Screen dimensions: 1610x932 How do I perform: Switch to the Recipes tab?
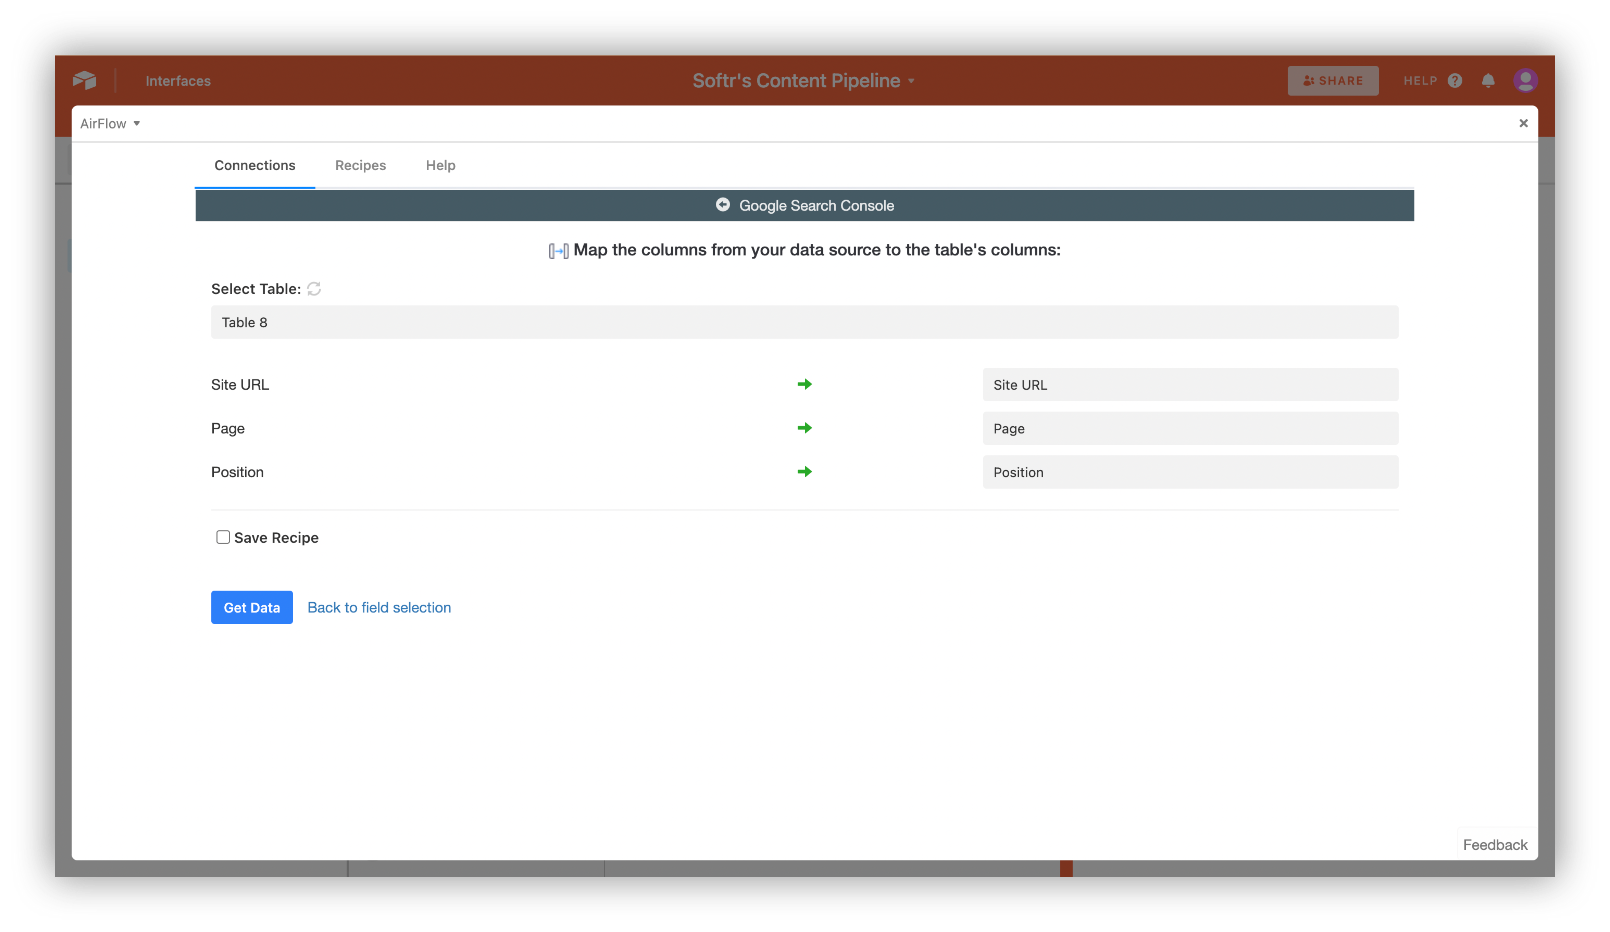click(x=360, y=166)
